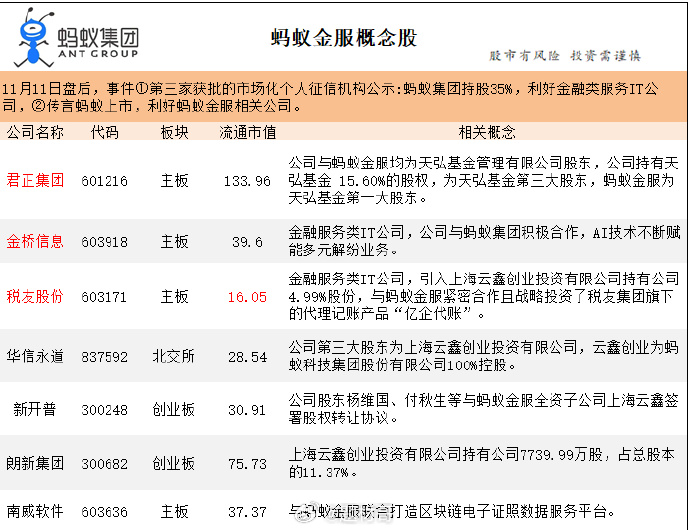Viewport: 690px width, 530px height.
Task: Click the 北交所 board cell
Action: pos(174,356)
